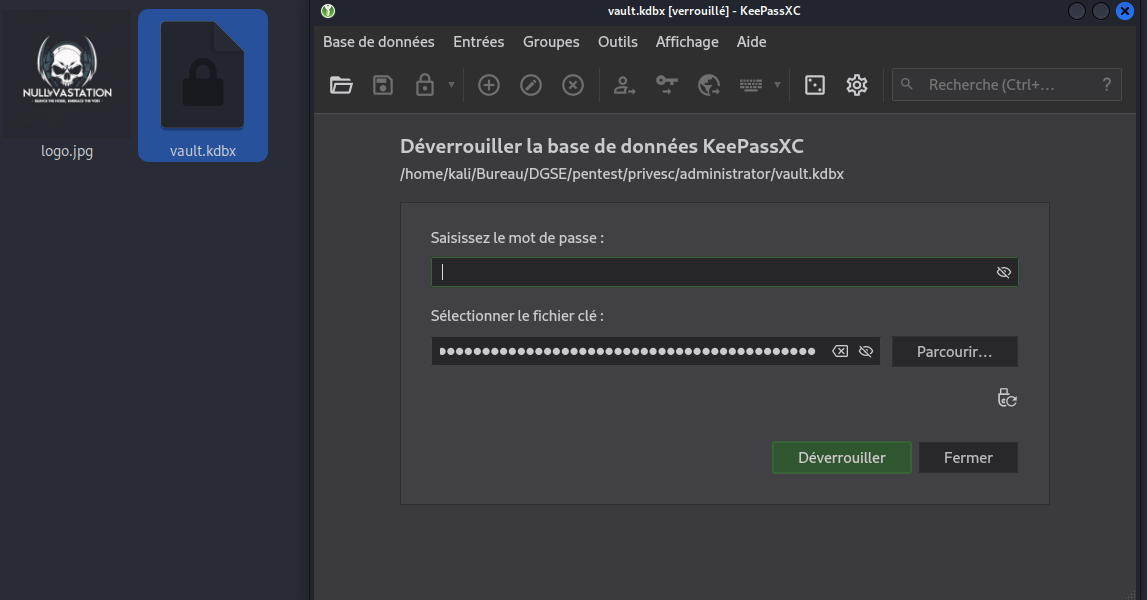Open the Outils menu
This screenshot has width=1147, height=600.
pyautogui.click(x=617, y=42)
